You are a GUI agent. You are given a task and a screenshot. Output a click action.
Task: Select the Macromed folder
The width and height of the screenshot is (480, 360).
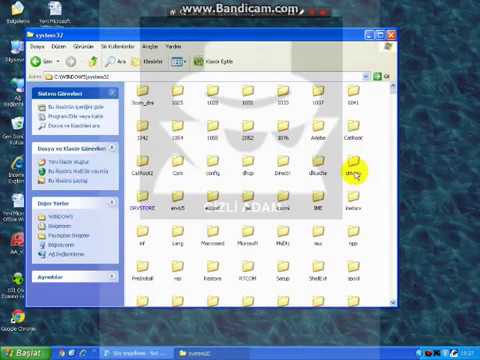[x=213, y=236]
